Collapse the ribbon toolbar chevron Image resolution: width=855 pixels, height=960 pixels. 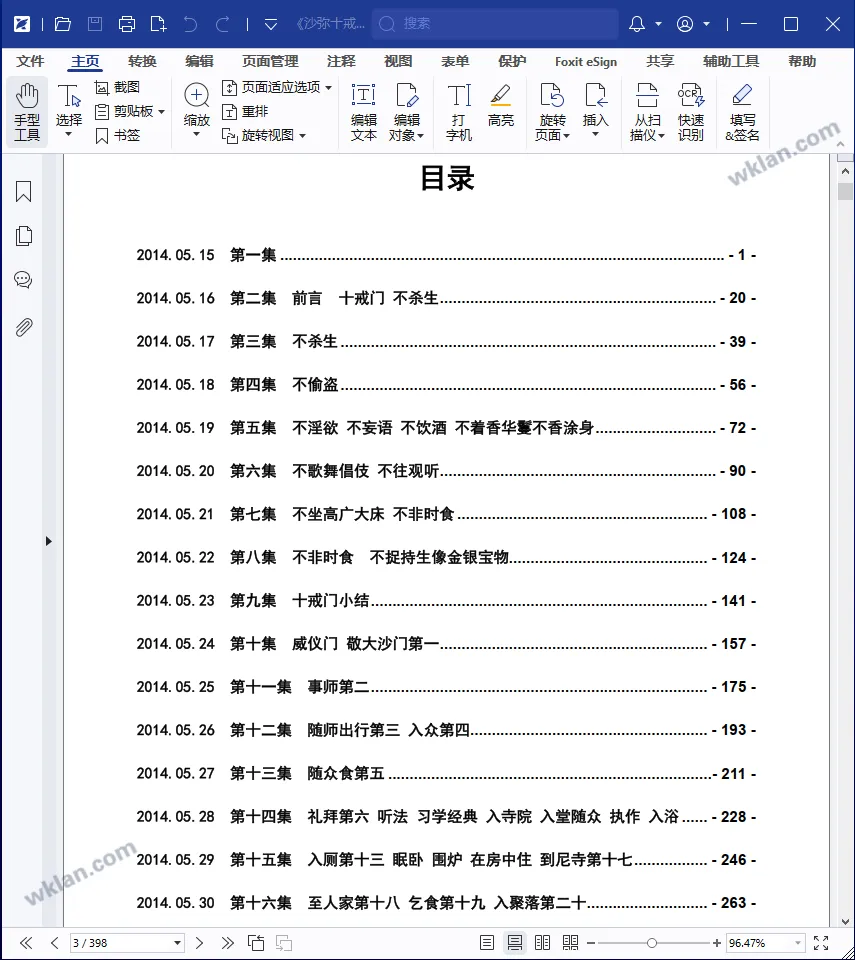(840, 144)
